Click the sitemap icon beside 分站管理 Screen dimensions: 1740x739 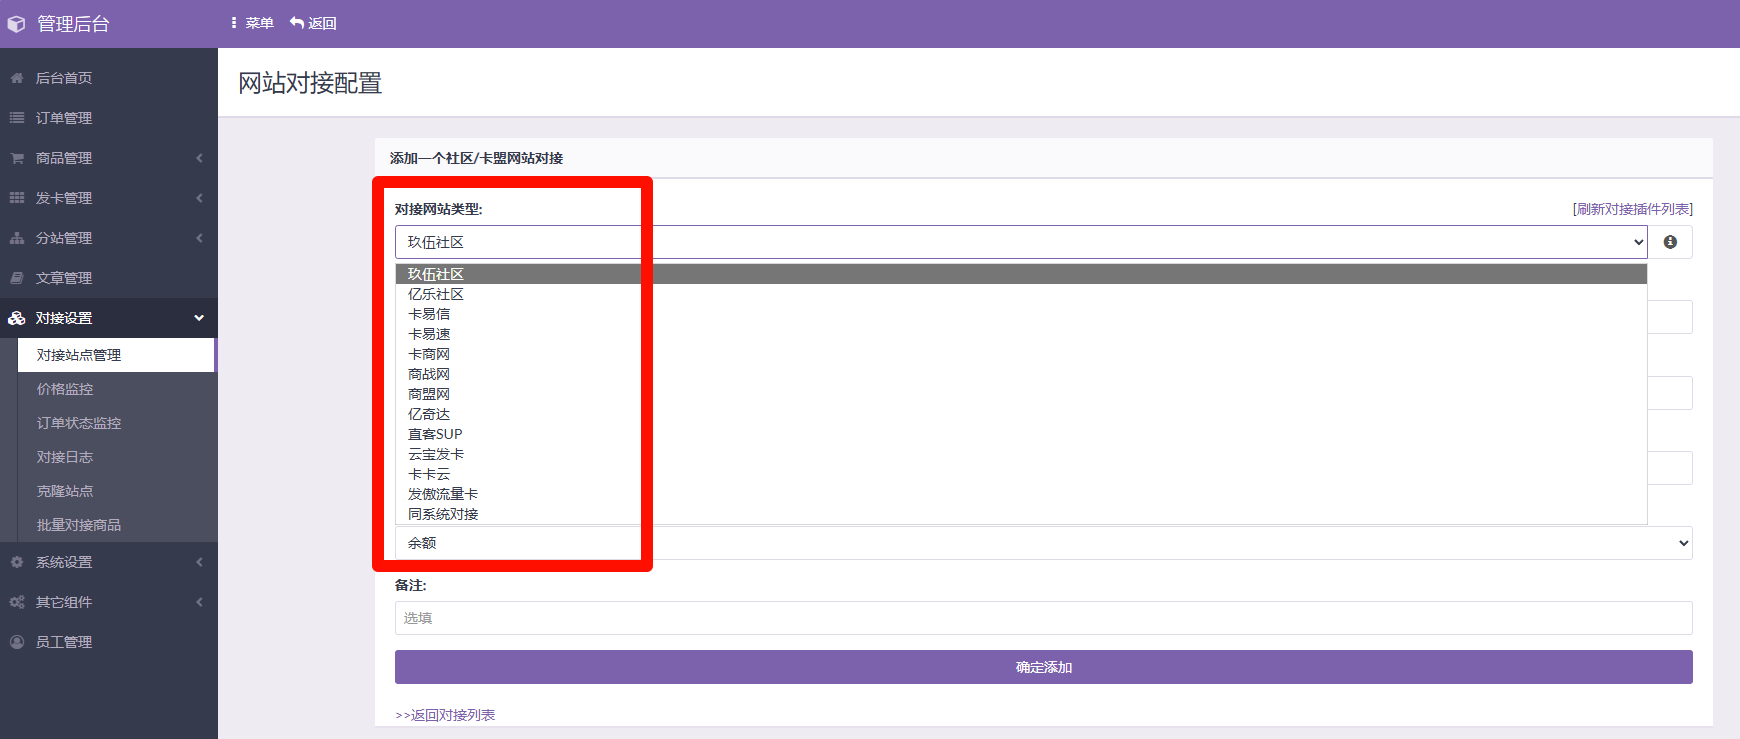tap(17, 238)
